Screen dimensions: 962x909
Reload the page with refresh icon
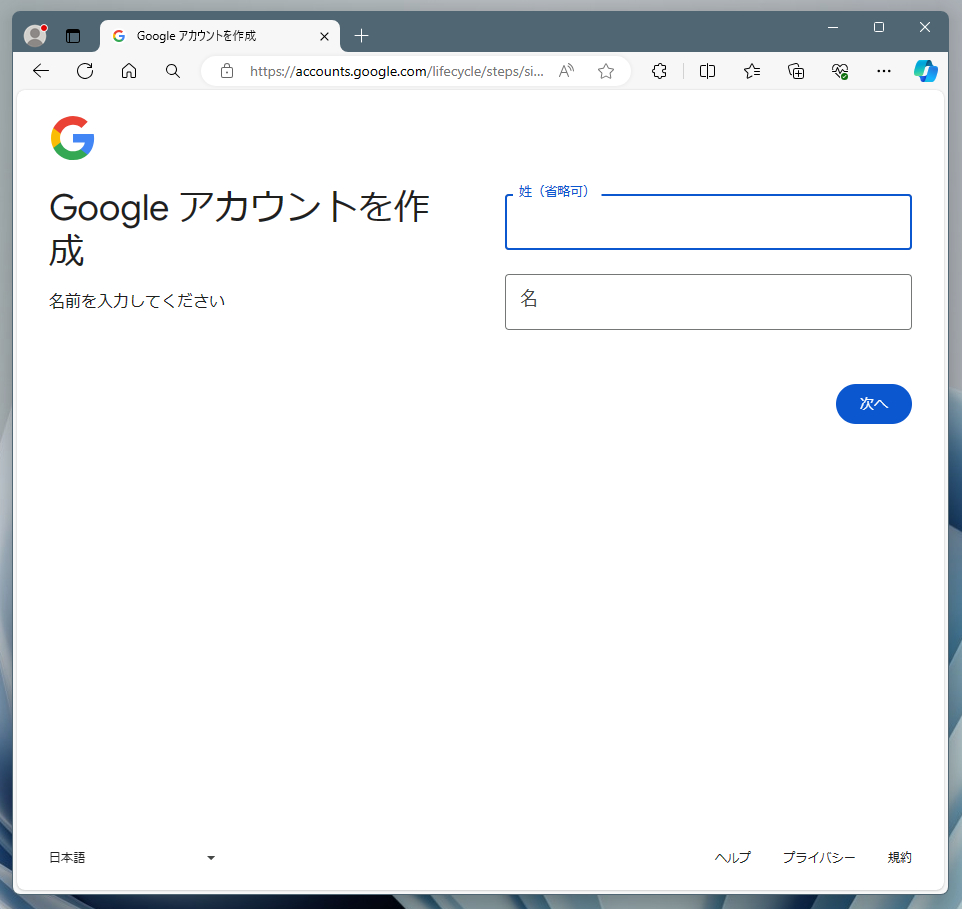85,71
